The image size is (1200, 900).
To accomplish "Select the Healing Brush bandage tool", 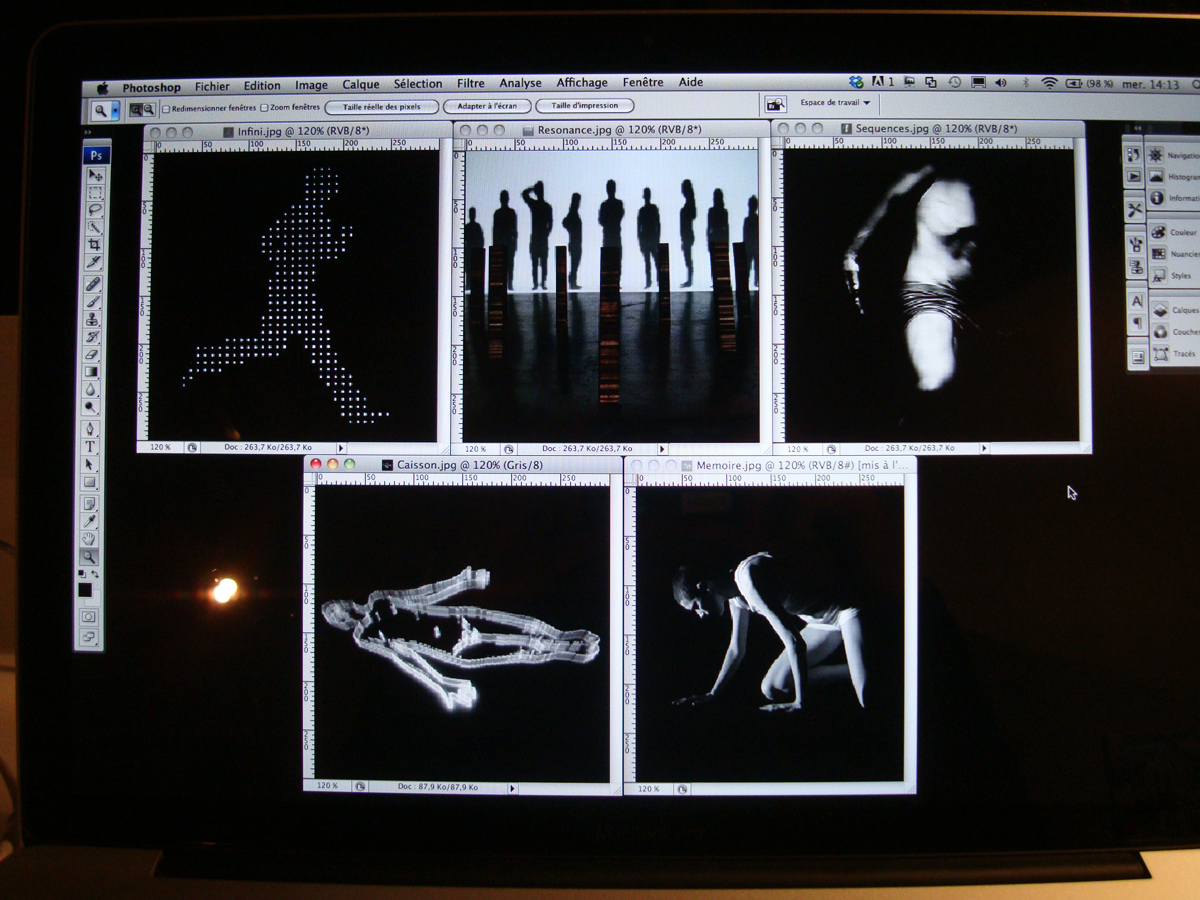I will pos(94,284).
